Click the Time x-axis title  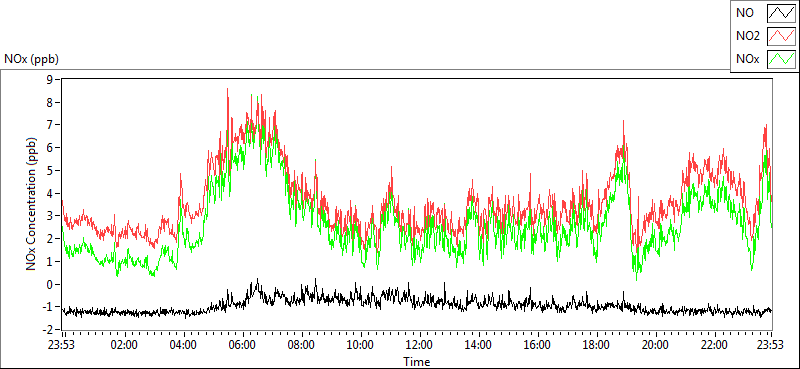[x=416, y=362]
